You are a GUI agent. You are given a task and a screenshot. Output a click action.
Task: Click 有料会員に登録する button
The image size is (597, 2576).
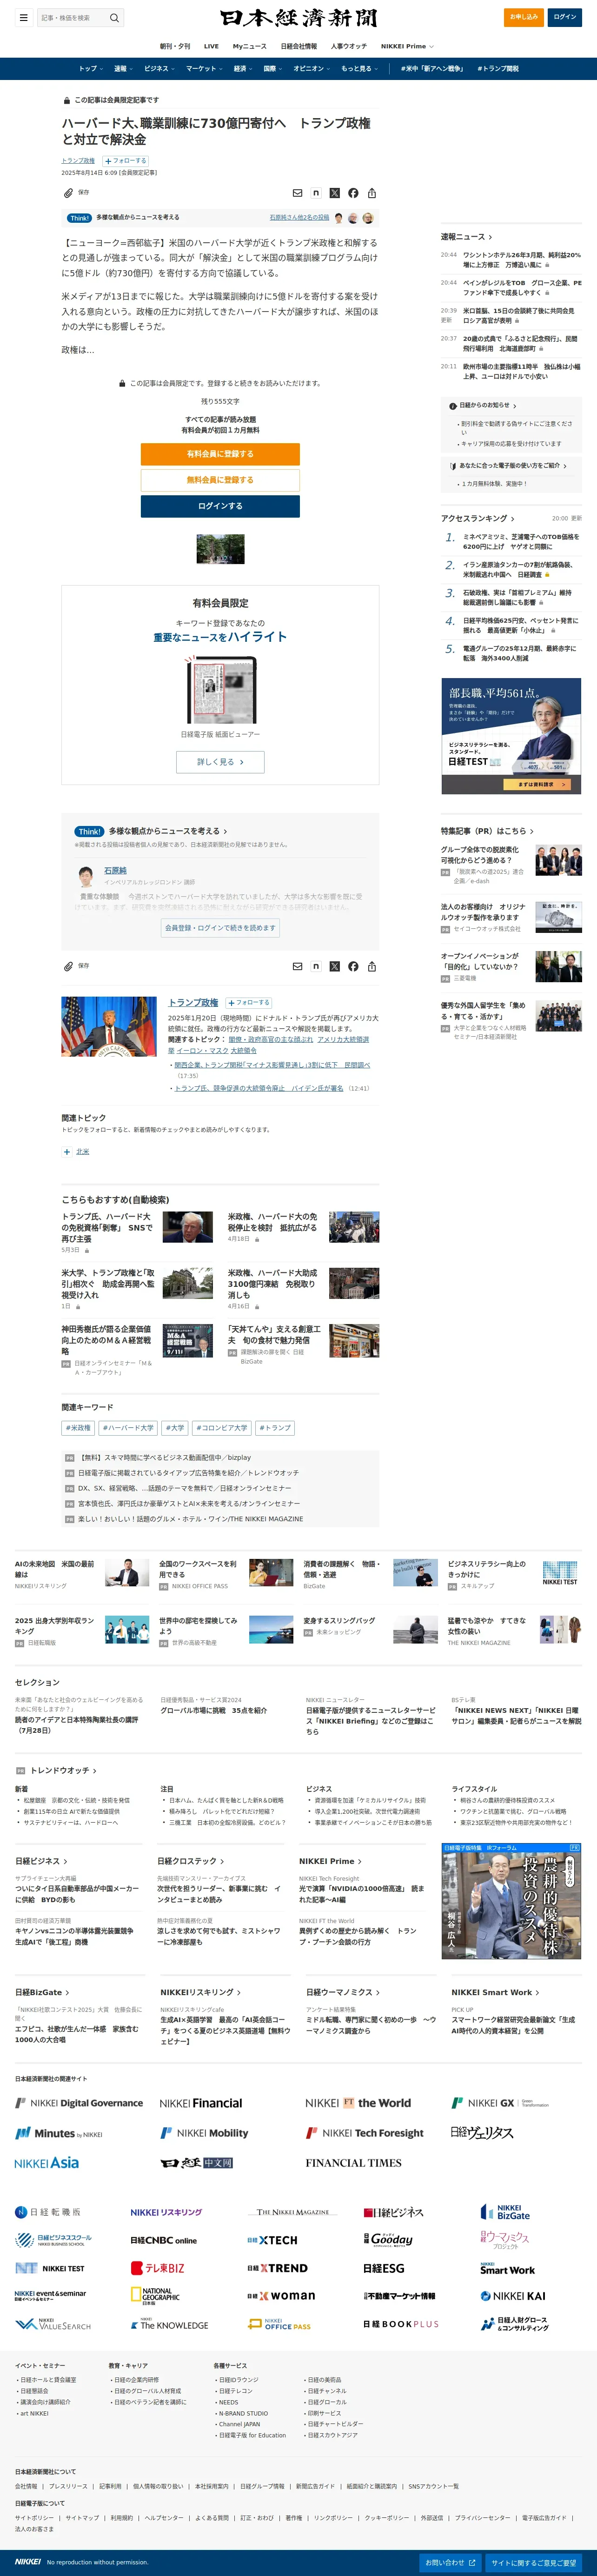tap(220, 454)
